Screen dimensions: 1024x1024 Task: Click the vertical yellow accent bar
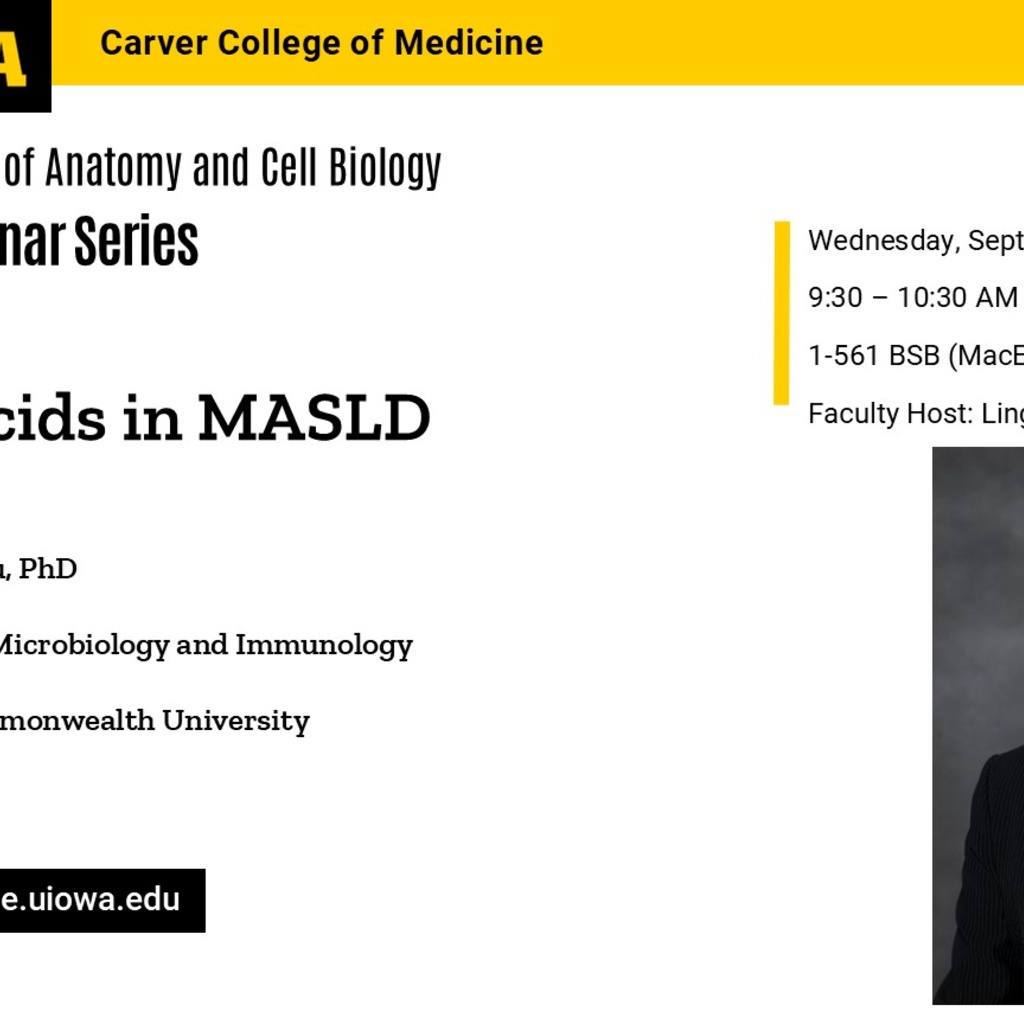coord(782,313)
